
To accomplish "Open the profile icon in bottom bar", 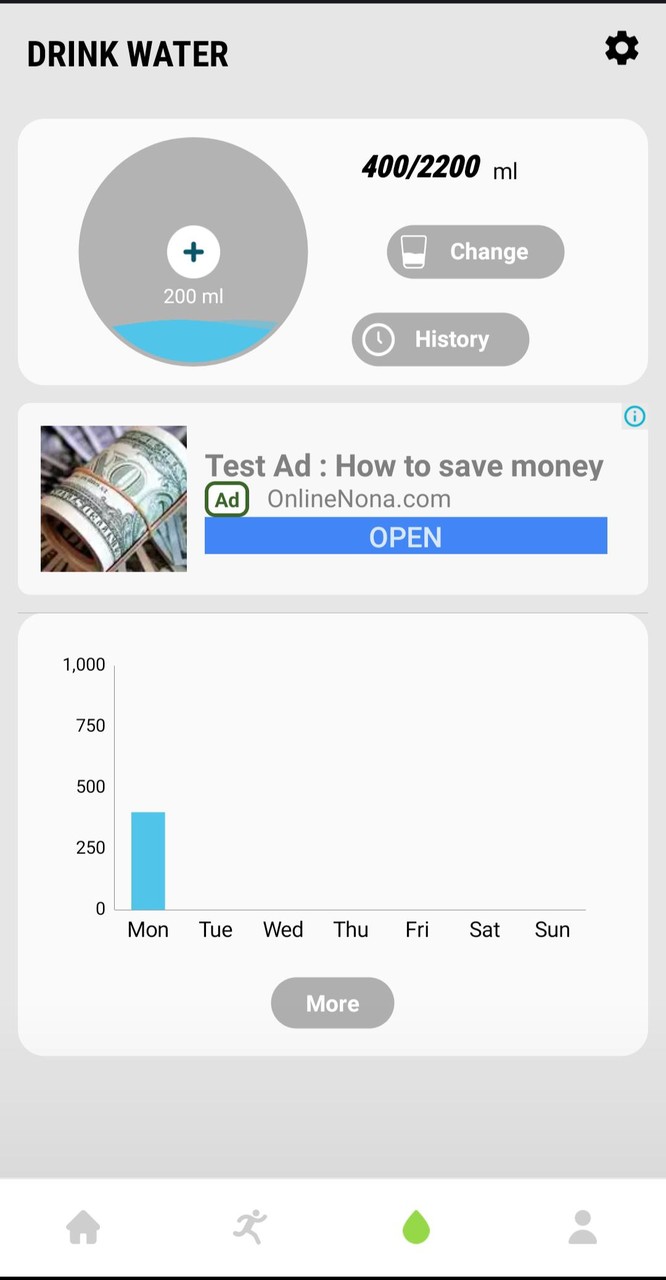I will click(x=582, y=1227).
